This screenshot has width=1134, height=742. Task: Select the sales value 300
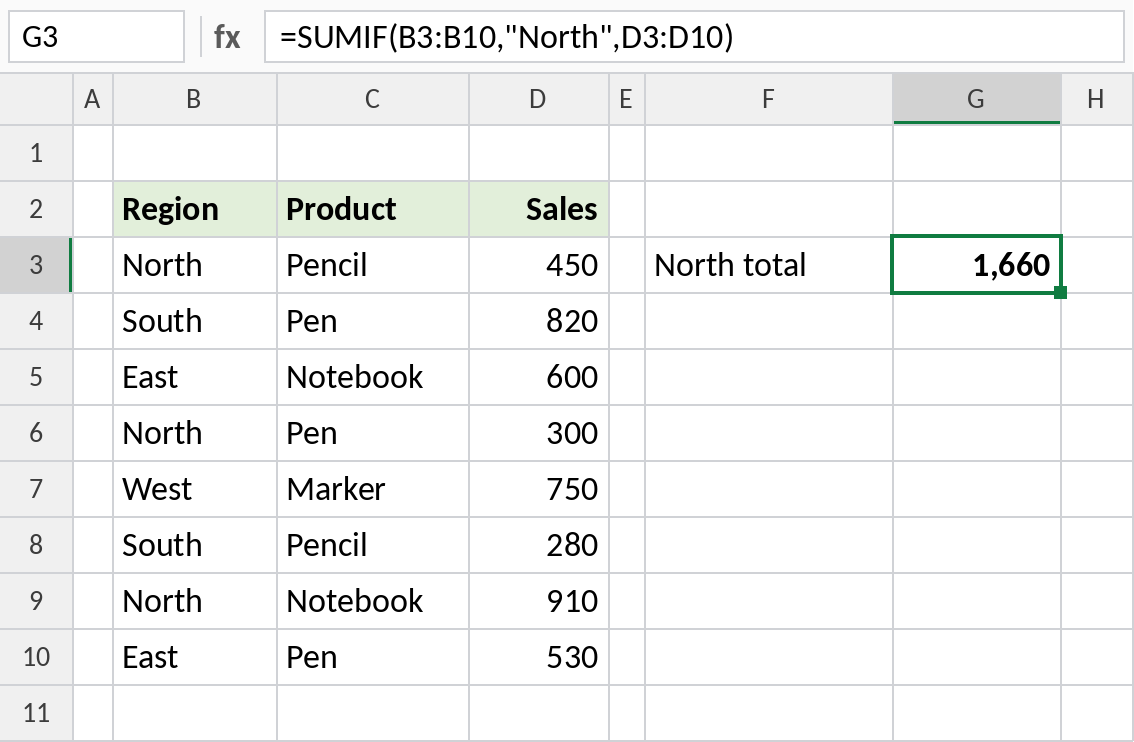click(539, 433)
